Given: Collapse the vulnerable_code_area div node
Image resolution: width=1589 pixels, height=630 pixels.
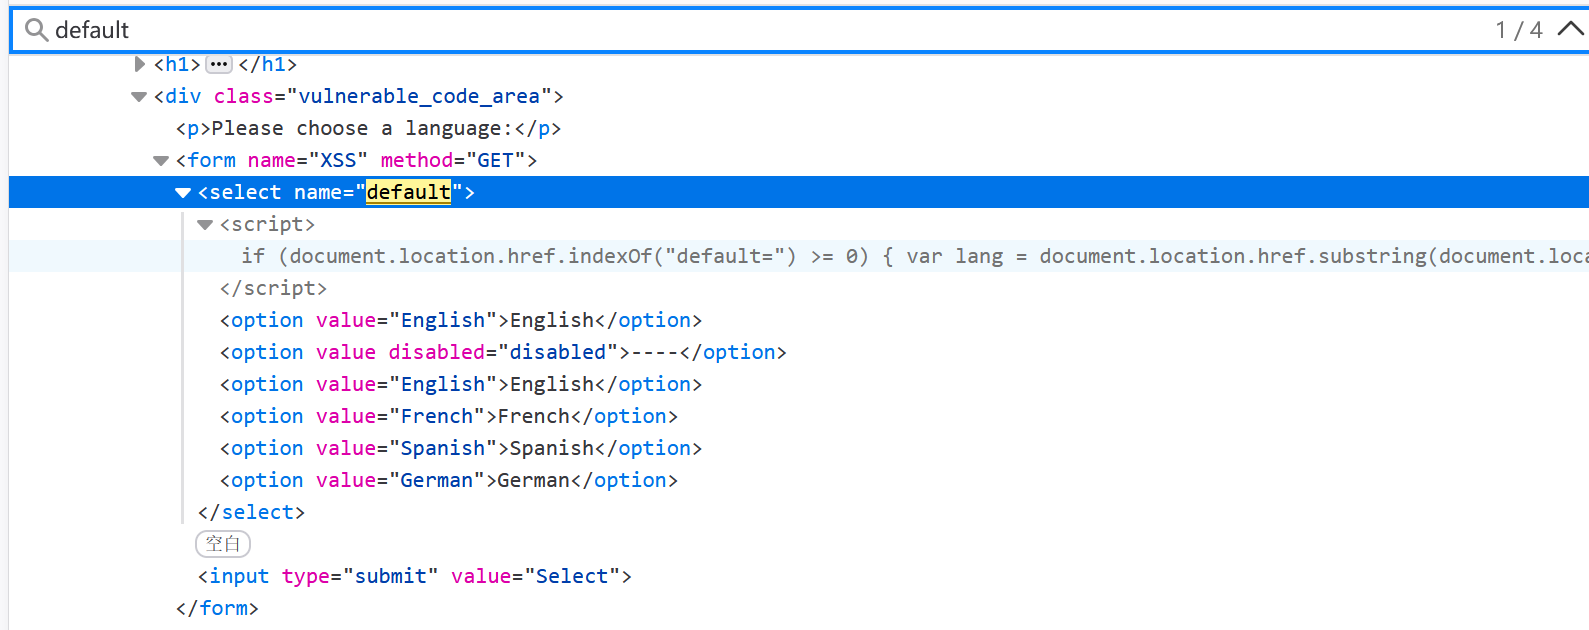Looking at the screenshot, I should pyautogui.click(x=139, y=97).
